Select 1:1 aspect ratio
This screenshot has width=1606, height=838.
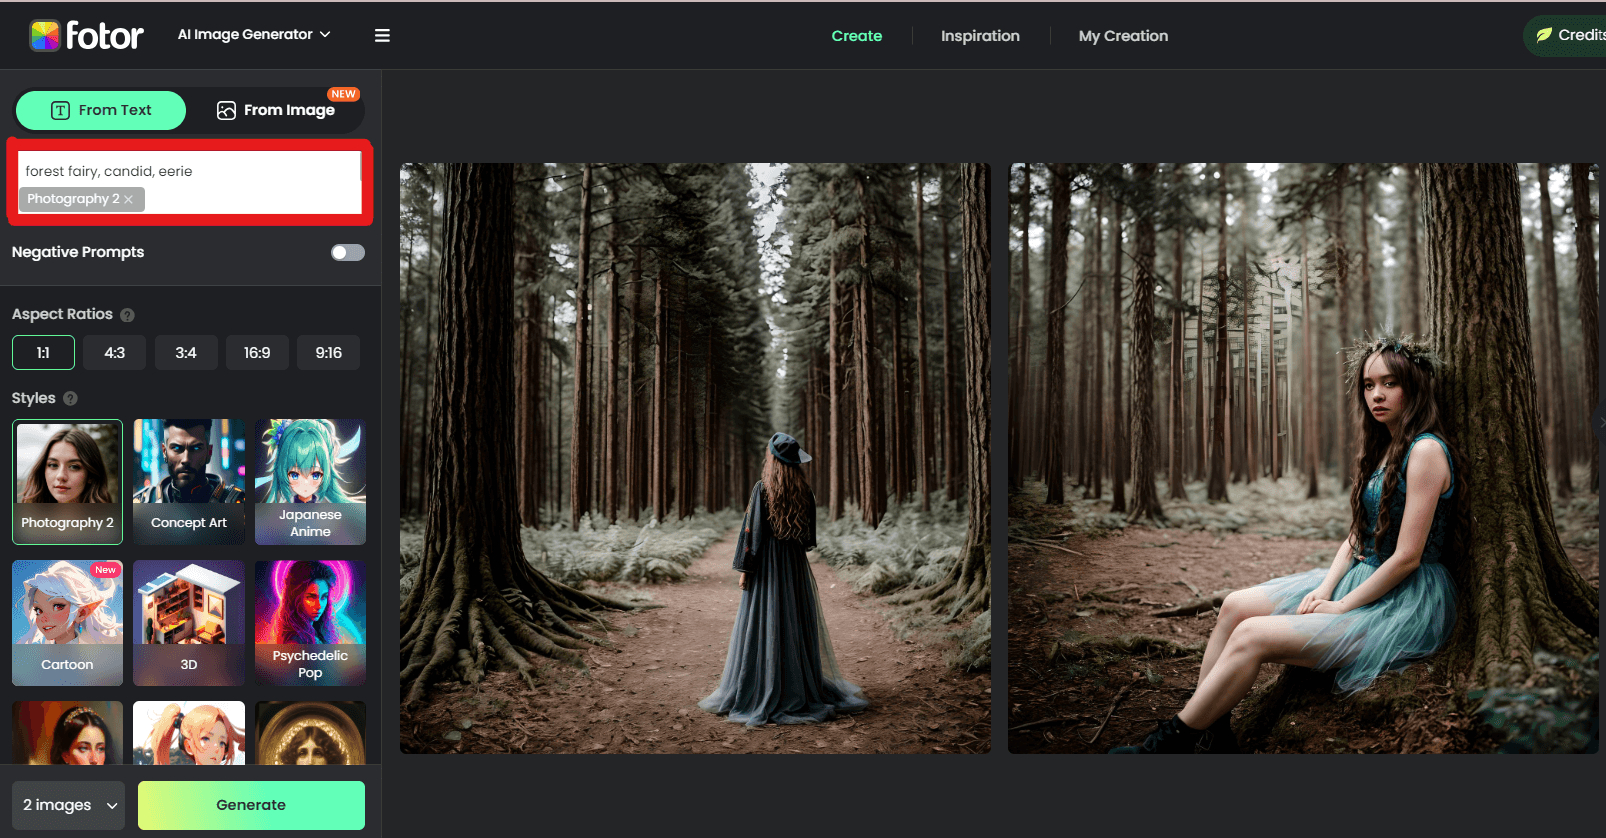coord(43,353)
